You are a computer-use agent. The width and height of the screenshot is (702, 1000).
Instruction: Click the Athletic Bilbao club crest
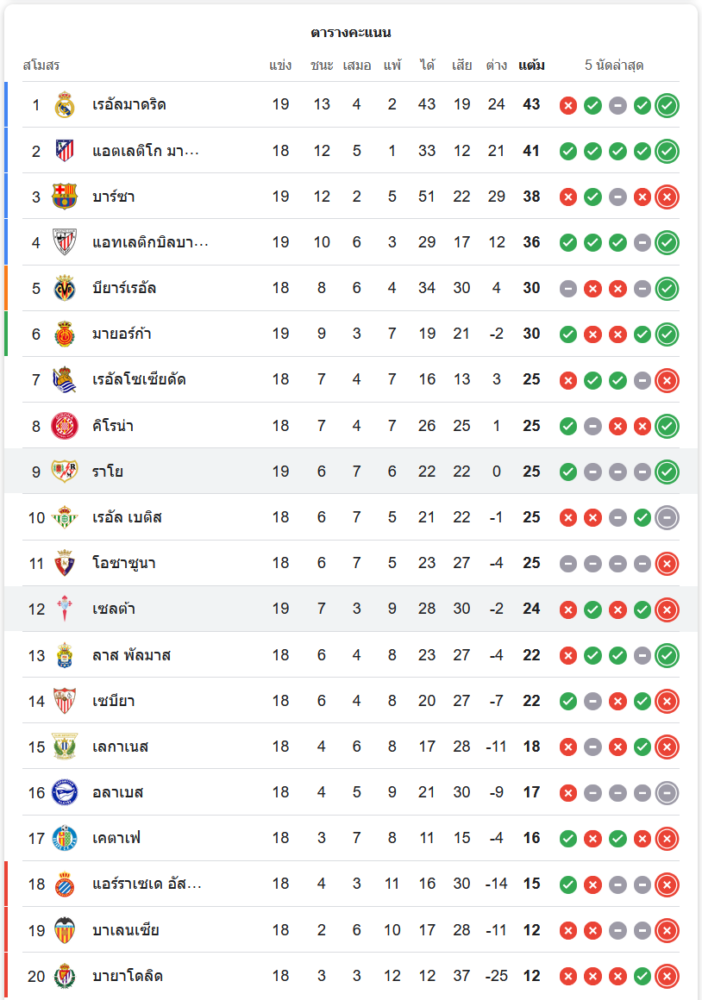click(65, 243)
